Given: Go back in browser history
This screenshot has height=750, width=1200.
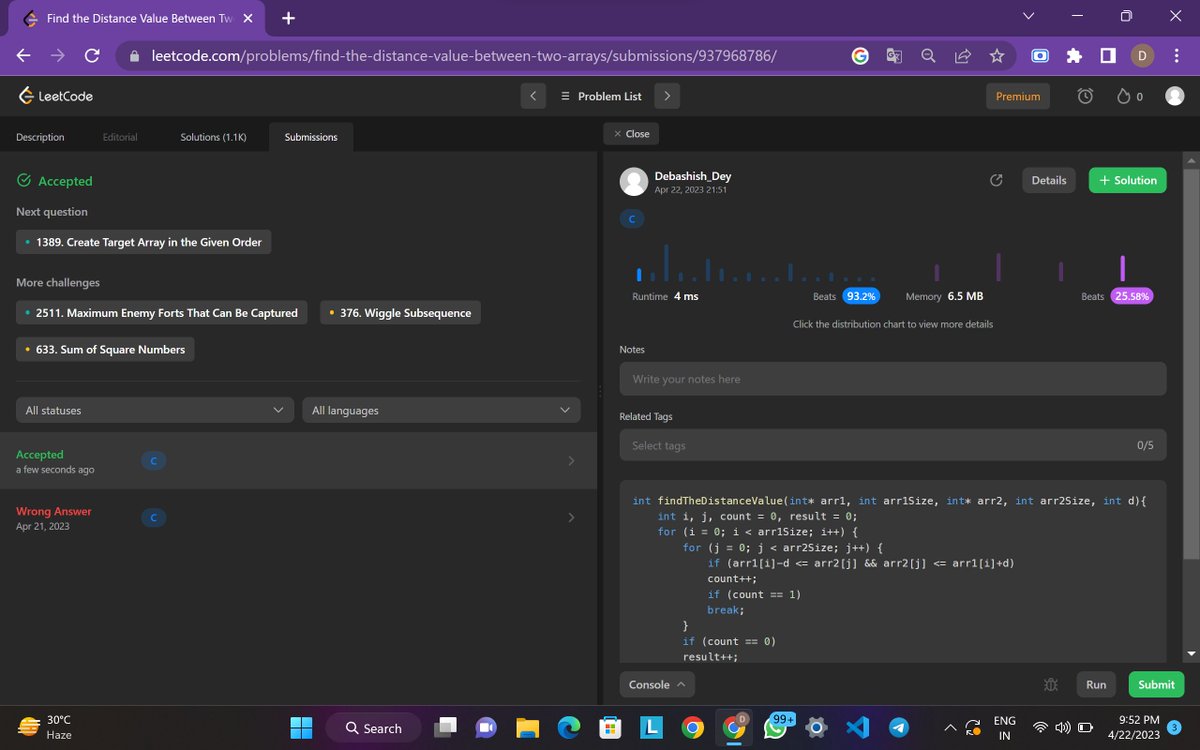Looking at the screenshot, I should point(24,56).
